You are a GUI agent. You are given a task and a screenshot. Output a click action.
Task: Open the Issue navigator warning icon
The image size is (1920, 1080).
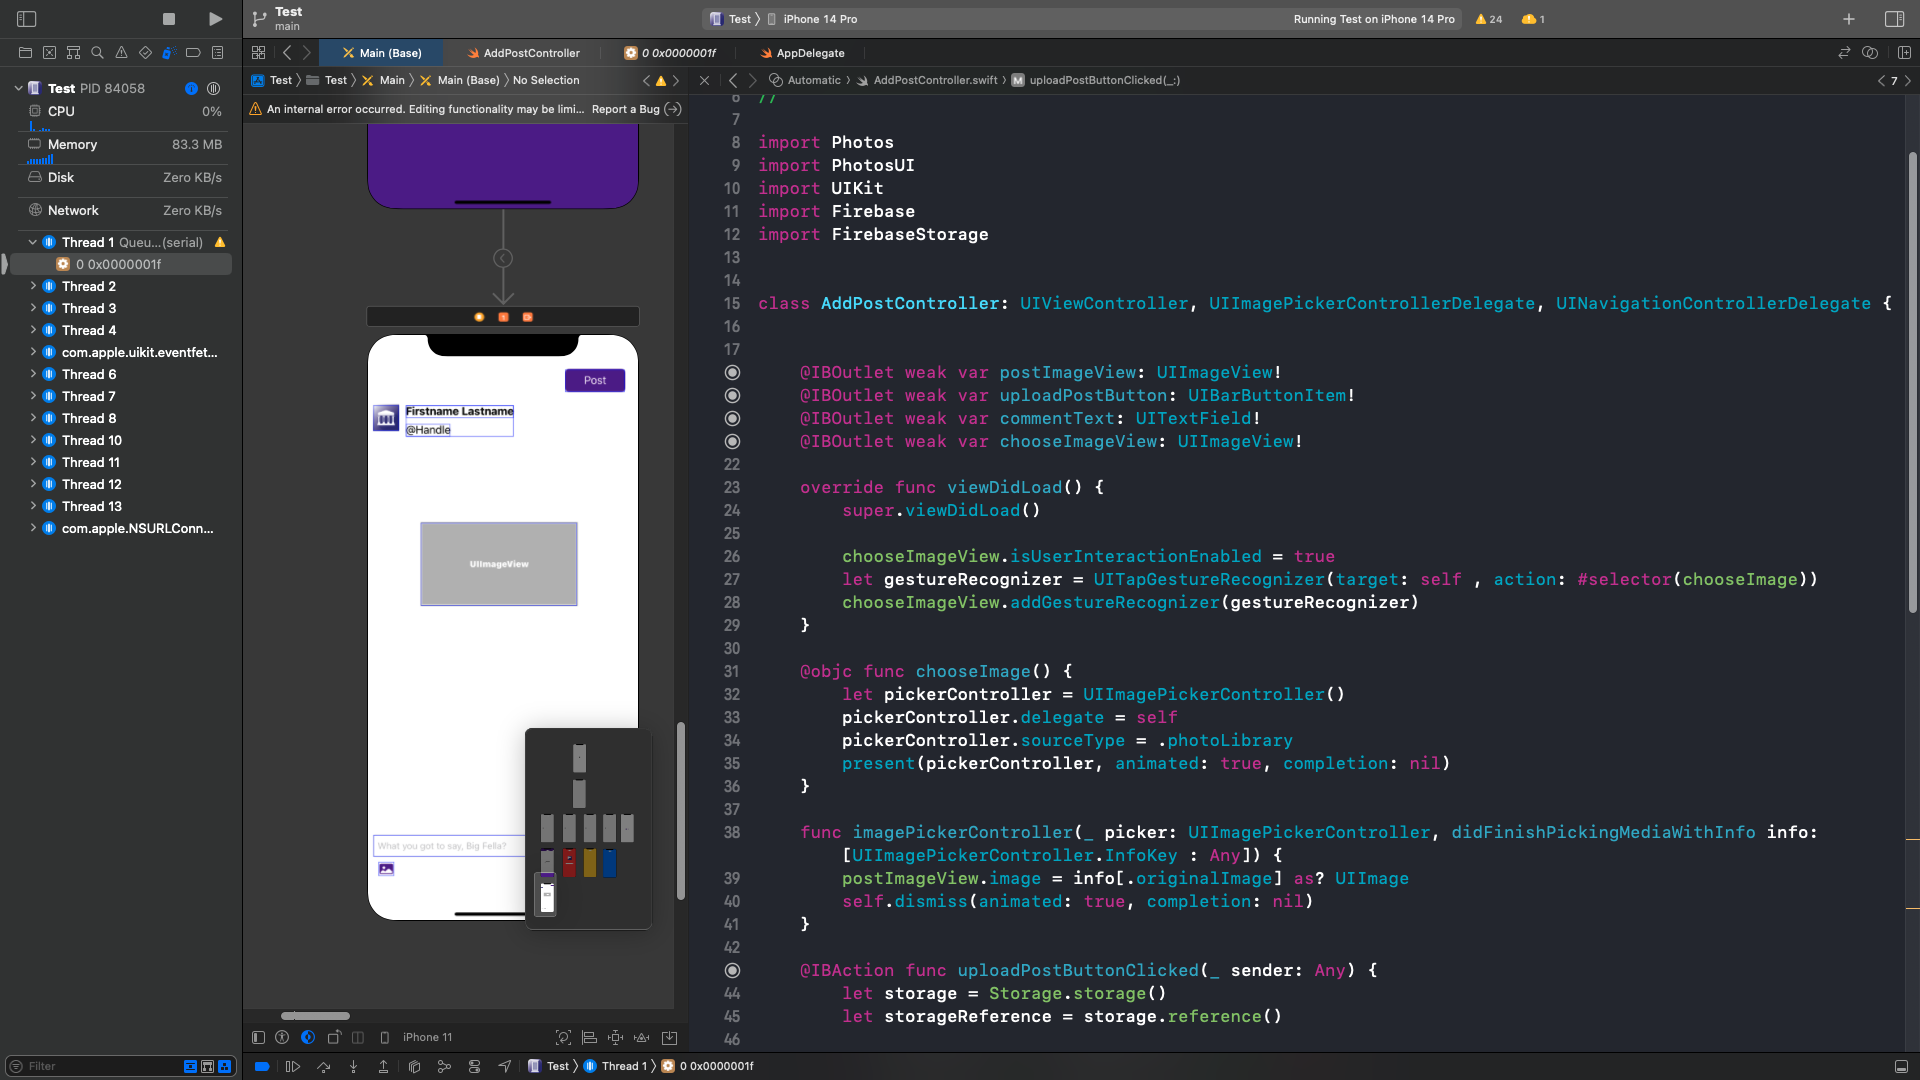(121, 53)
